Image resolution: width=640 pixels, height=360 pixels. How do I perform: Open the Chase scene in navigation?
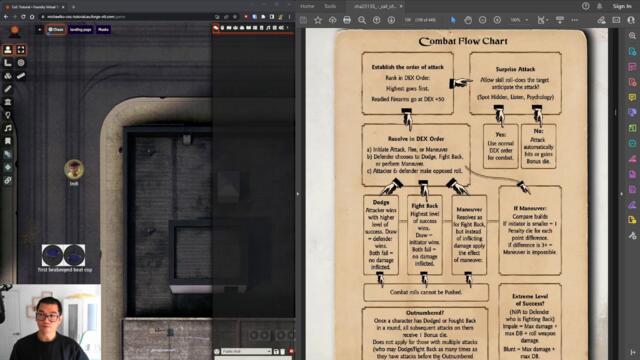click(x=56, y=29)
